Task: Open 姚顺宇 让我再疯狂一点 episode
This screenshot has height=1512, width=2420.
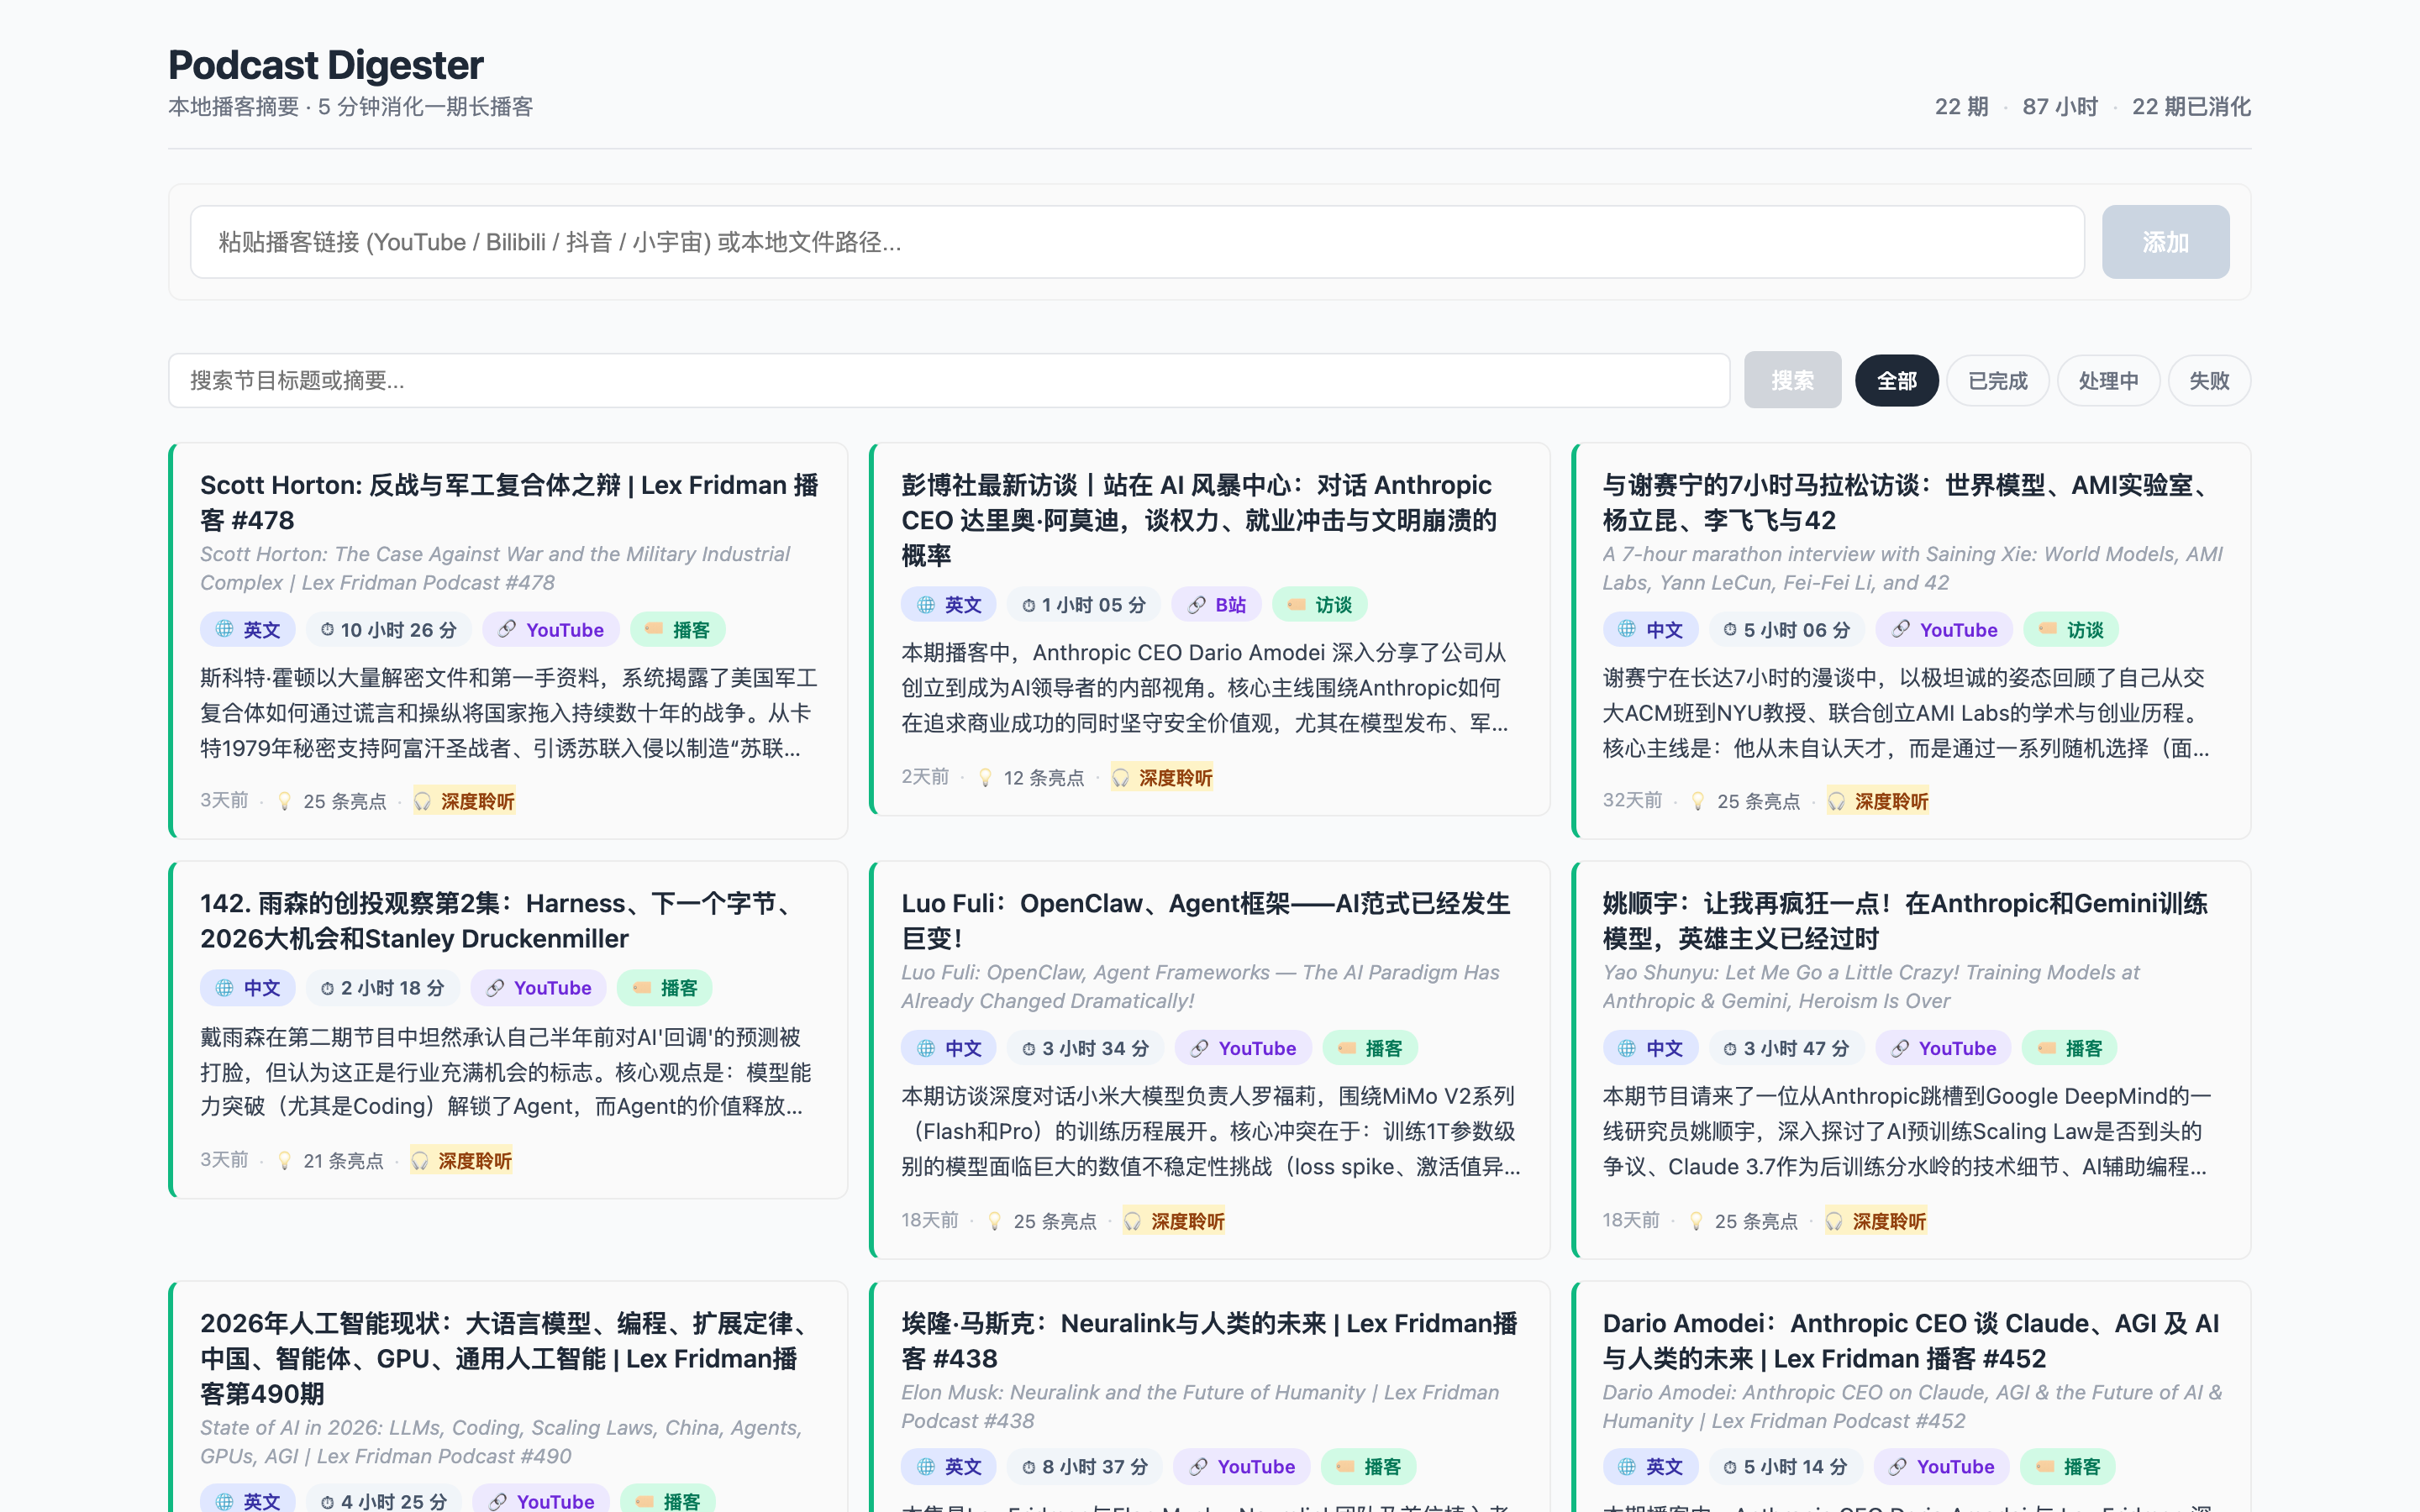Action: click(1905, 921)
